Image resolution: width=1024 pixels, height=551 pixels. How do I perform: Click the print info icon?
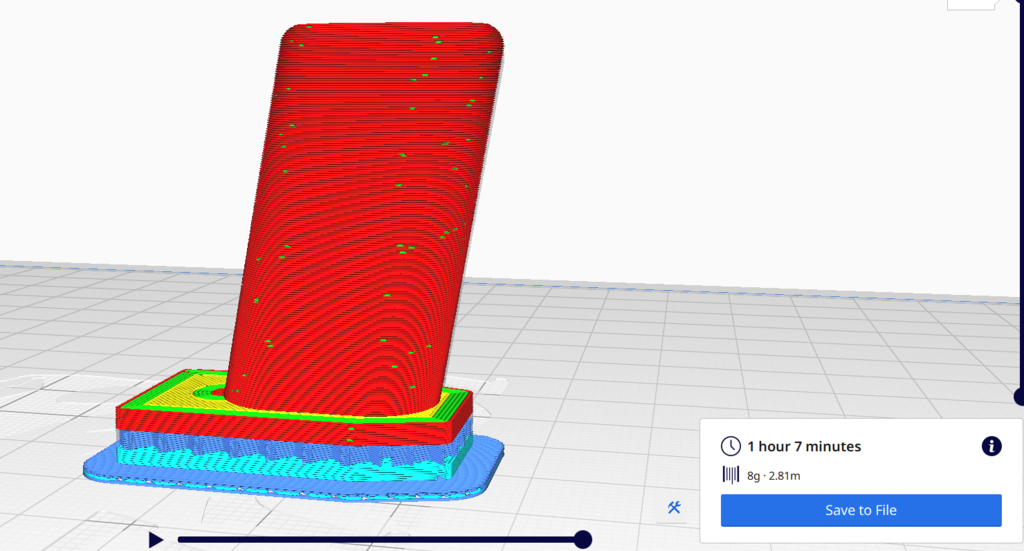991,446
